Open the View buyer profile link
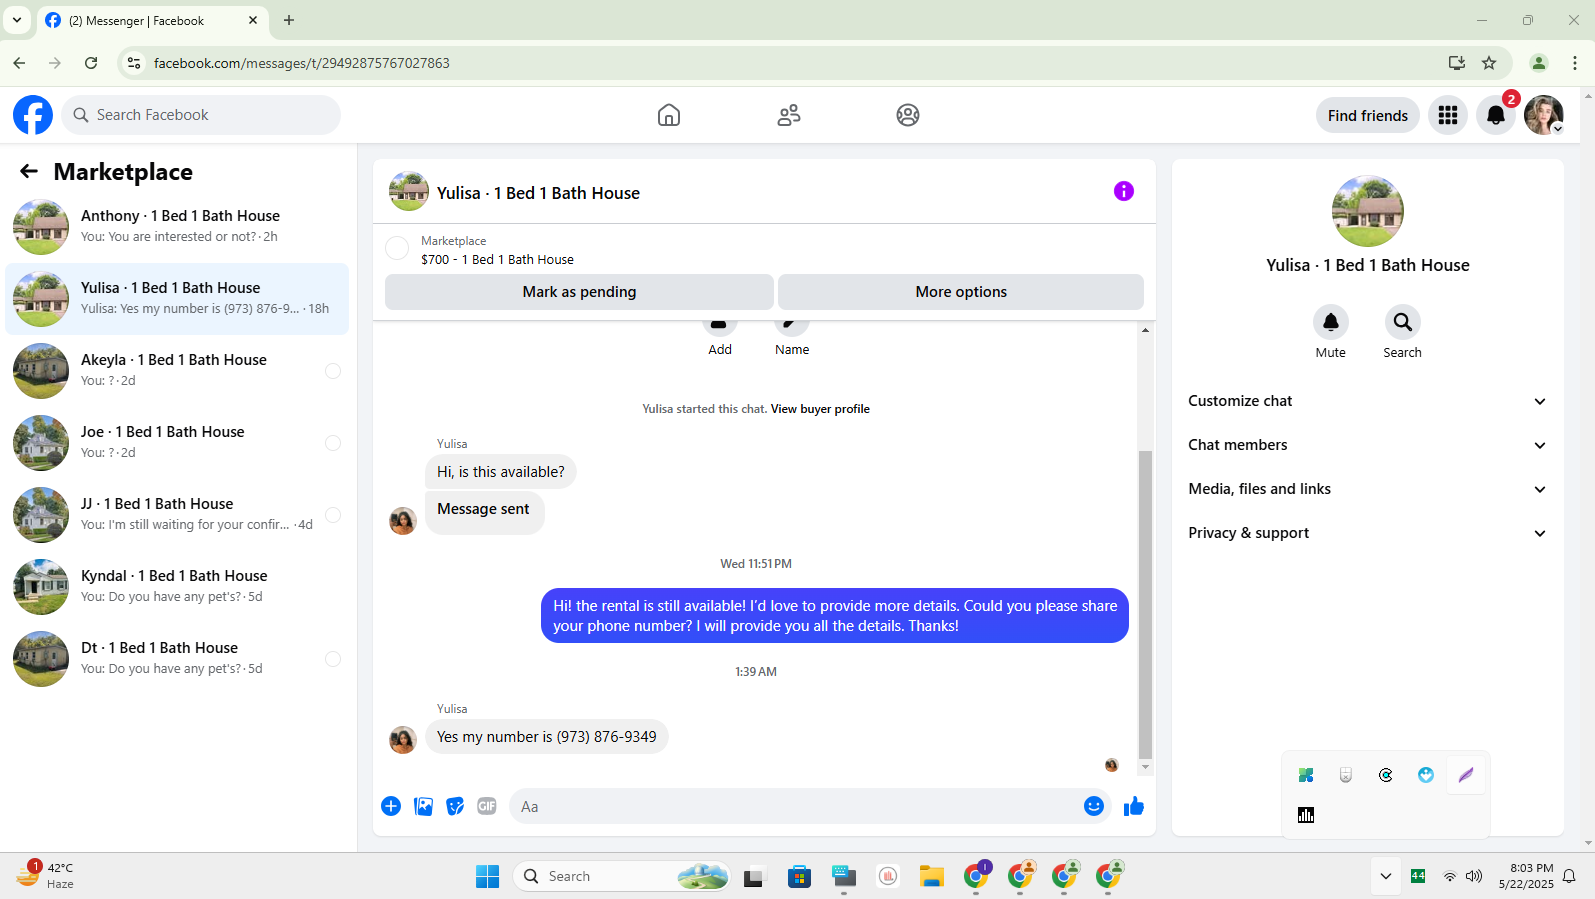The height and width of the screenshot is (899, 1595). (x=820, y=409)
